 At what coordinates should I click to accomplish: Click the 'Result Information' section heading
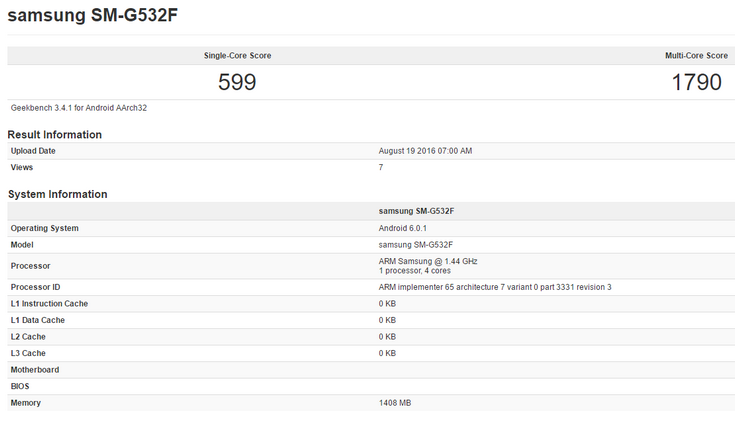click(54, 135)
